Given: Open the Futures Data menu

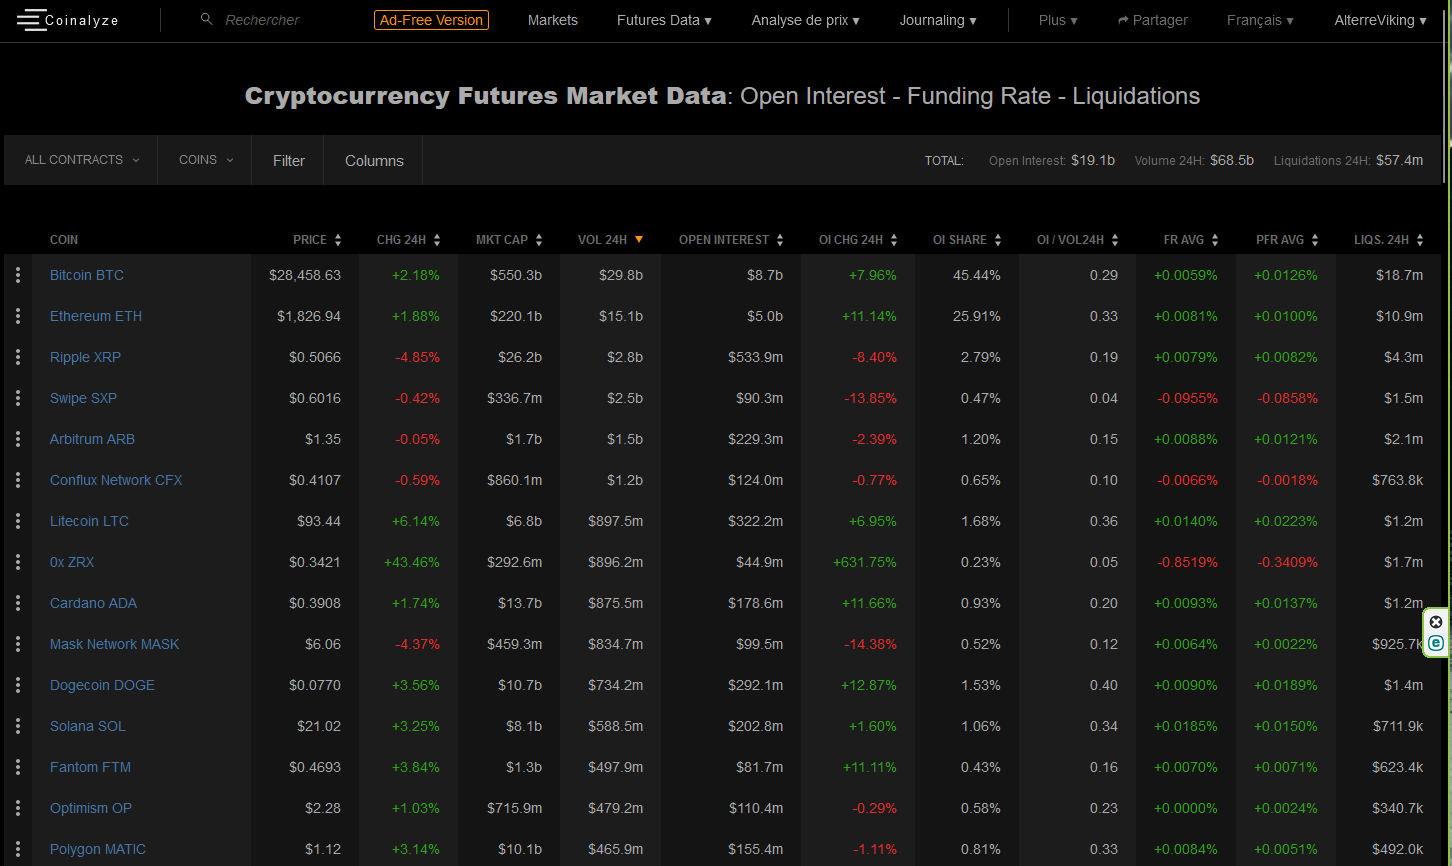Looking at the screenshot, I should click(x=664, y=20).
